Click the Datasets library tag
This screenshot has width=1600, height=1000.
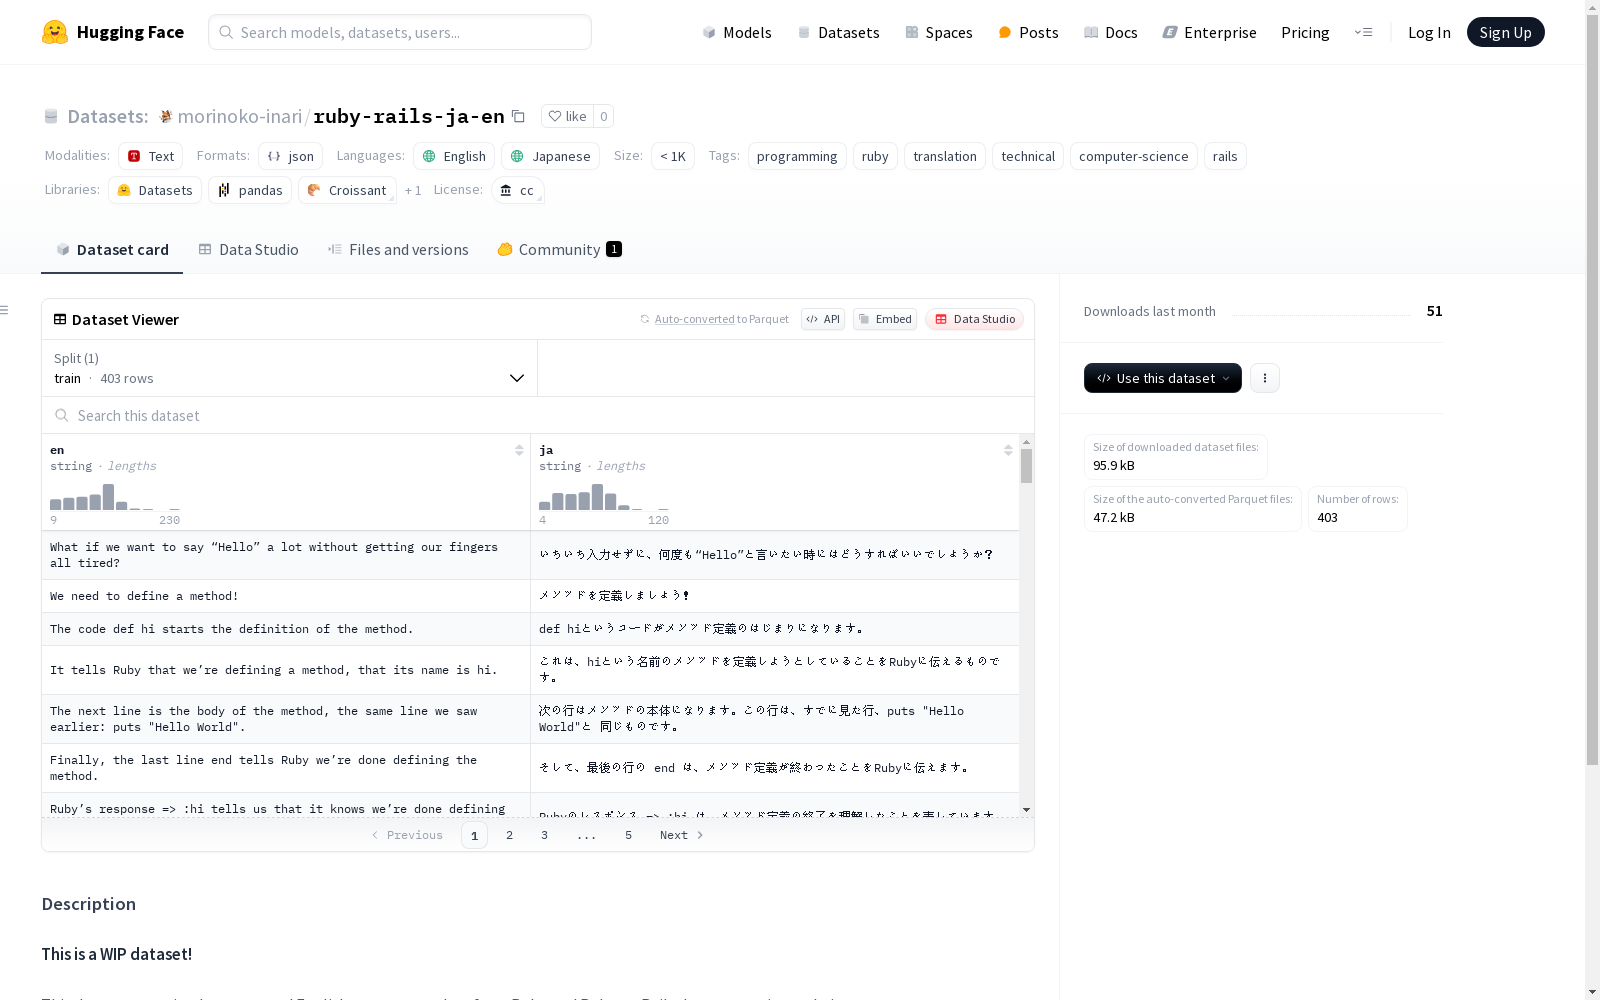coord(155,190)
